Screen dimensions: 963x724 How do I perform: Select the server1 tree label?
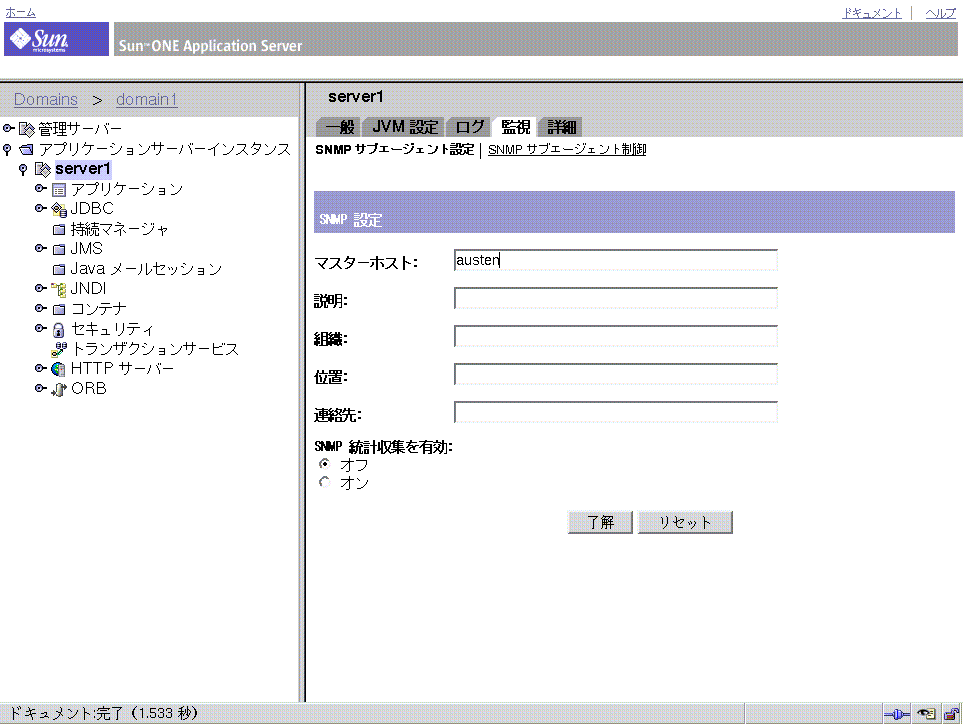82,169
